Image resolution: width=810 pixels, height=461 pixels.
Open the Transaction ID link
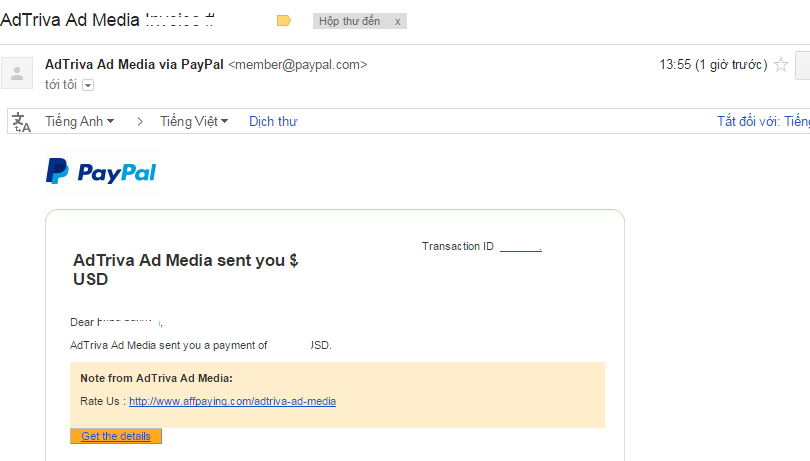(x=520, y=247)
